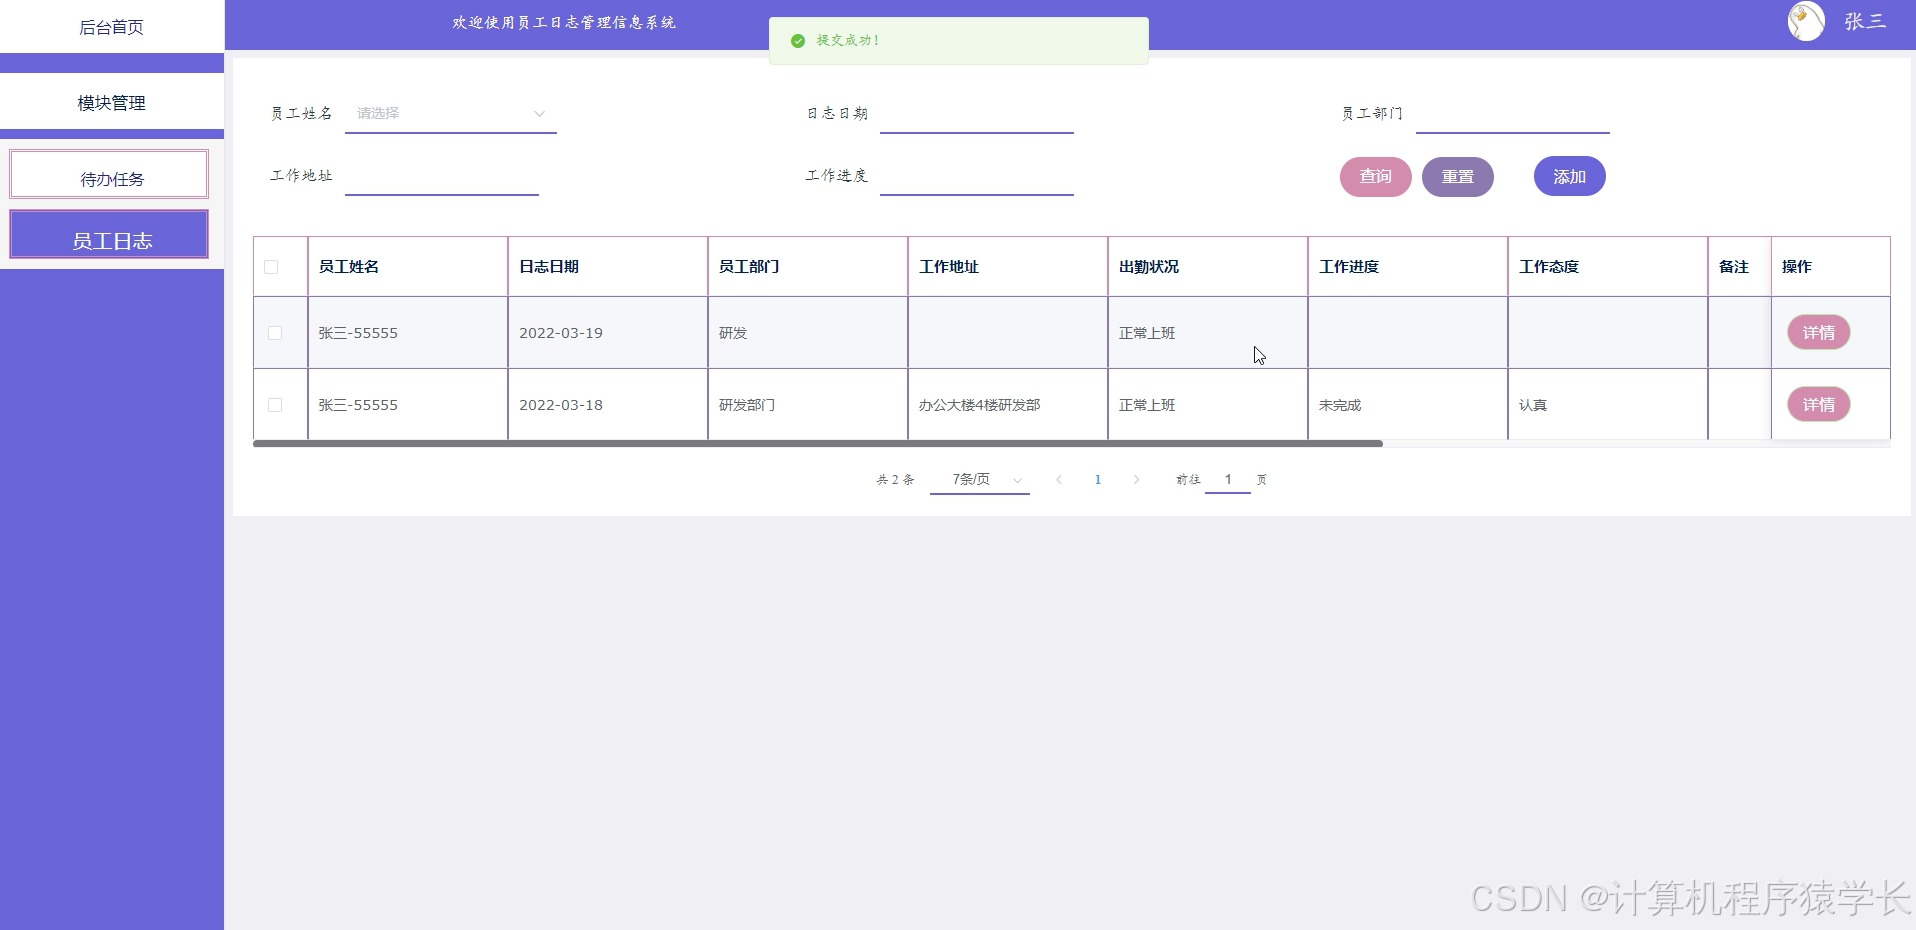1916x930 pixels.
Task: Open 后台首页 in sidebar
Action: click(112, 27)
